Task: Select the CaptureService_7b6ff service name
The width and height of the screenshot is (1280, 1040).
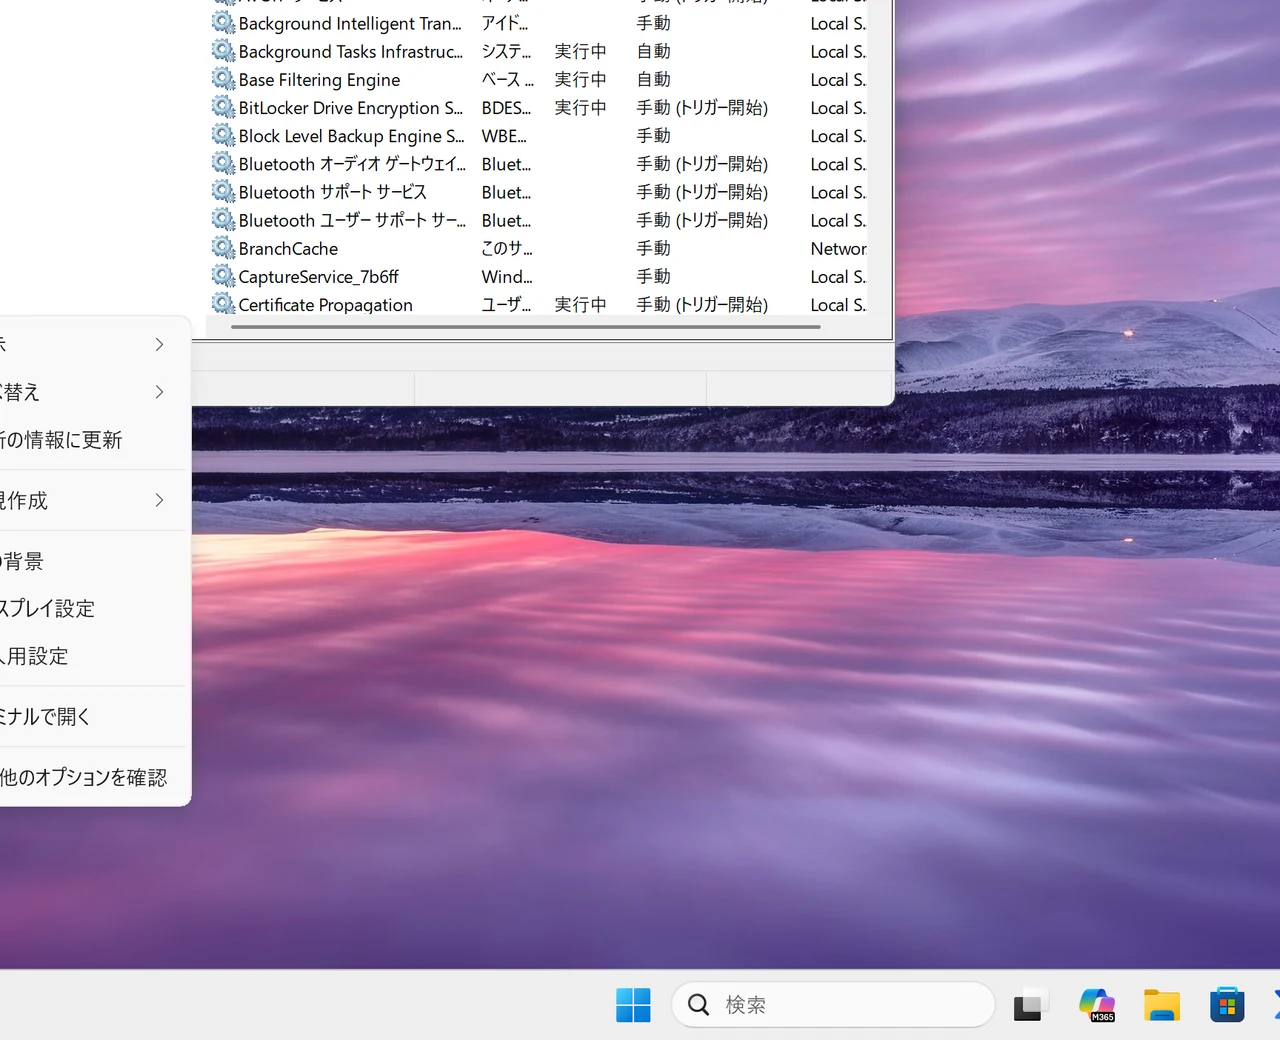Action: [x=318, y=276]
